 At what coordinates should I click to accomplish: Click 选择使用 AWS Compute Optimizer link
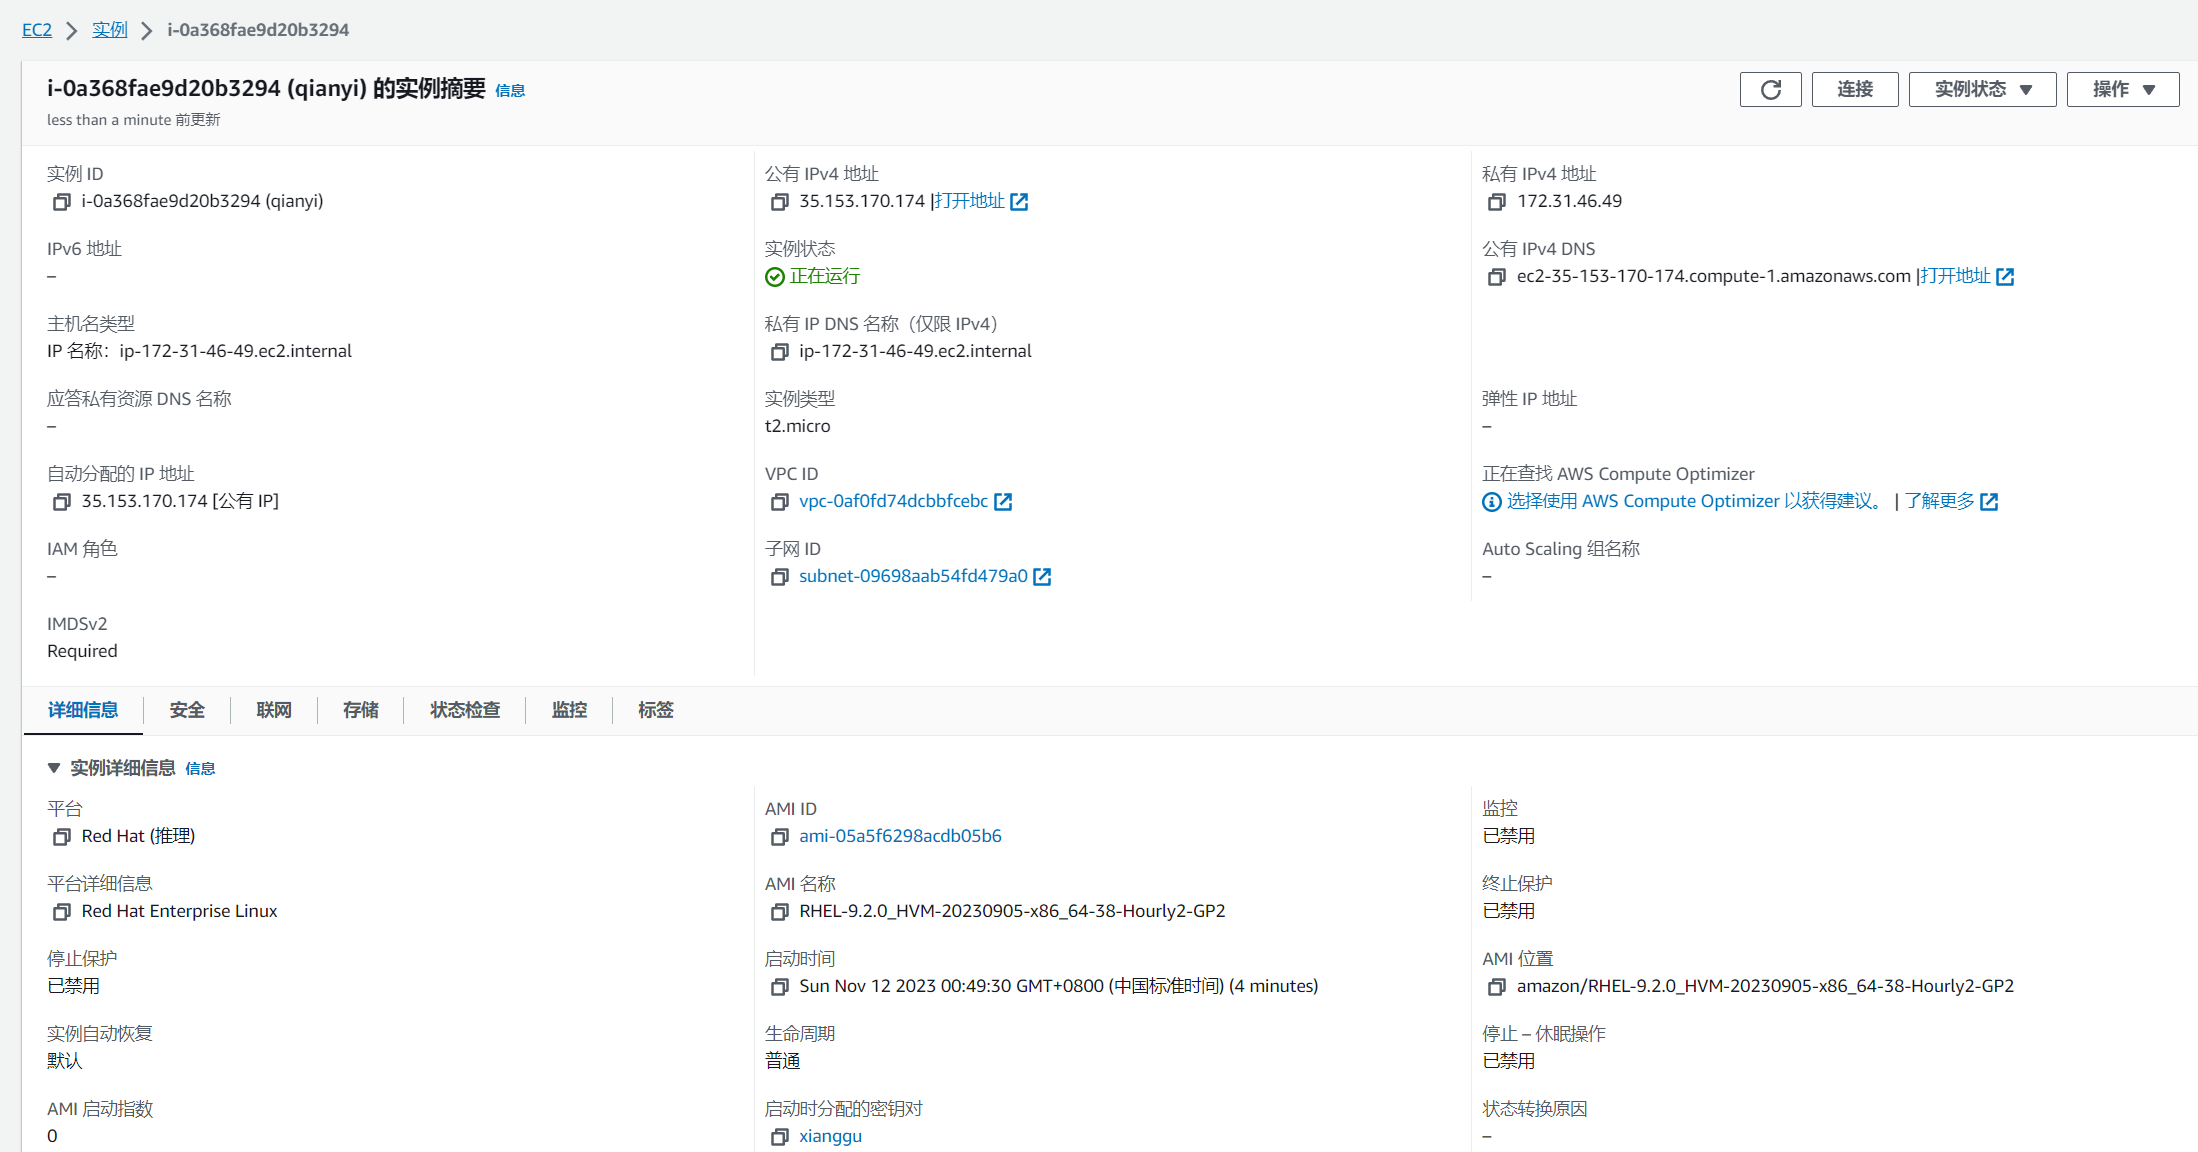click(1696, 501)
